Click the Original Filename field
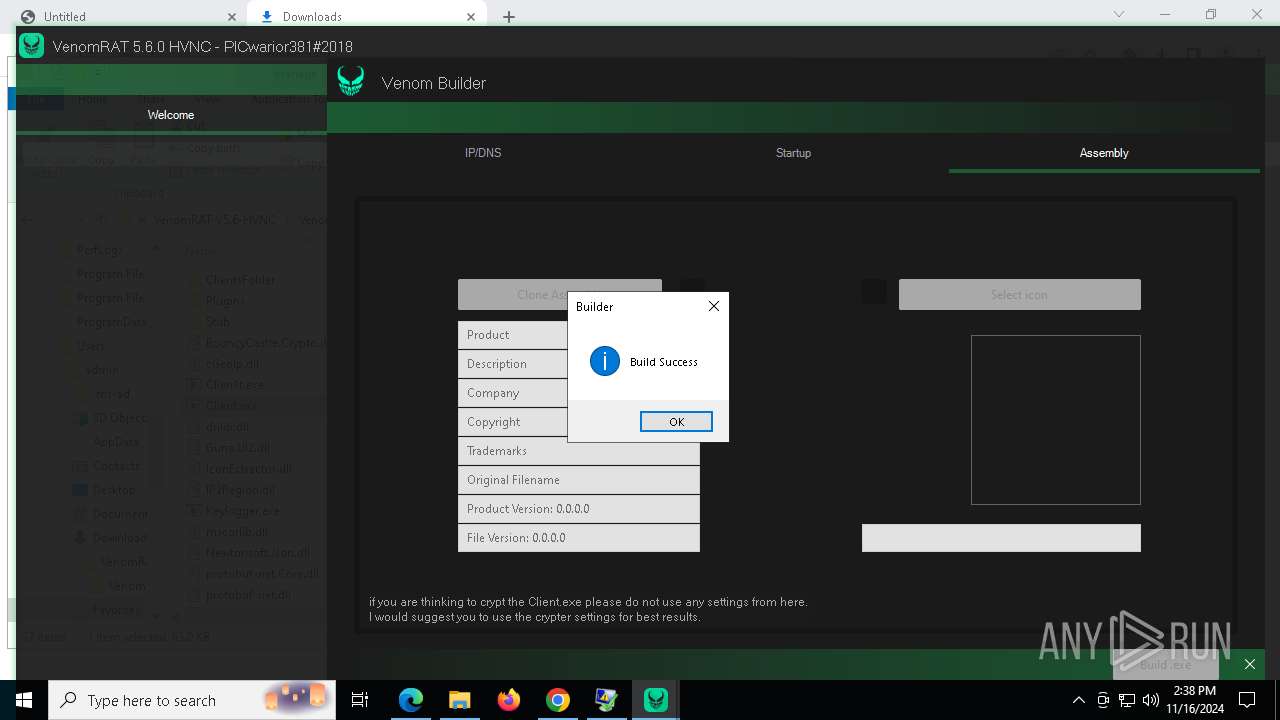Image resolution: width=1280 pixels, height=720 pixels. [578, 479]
